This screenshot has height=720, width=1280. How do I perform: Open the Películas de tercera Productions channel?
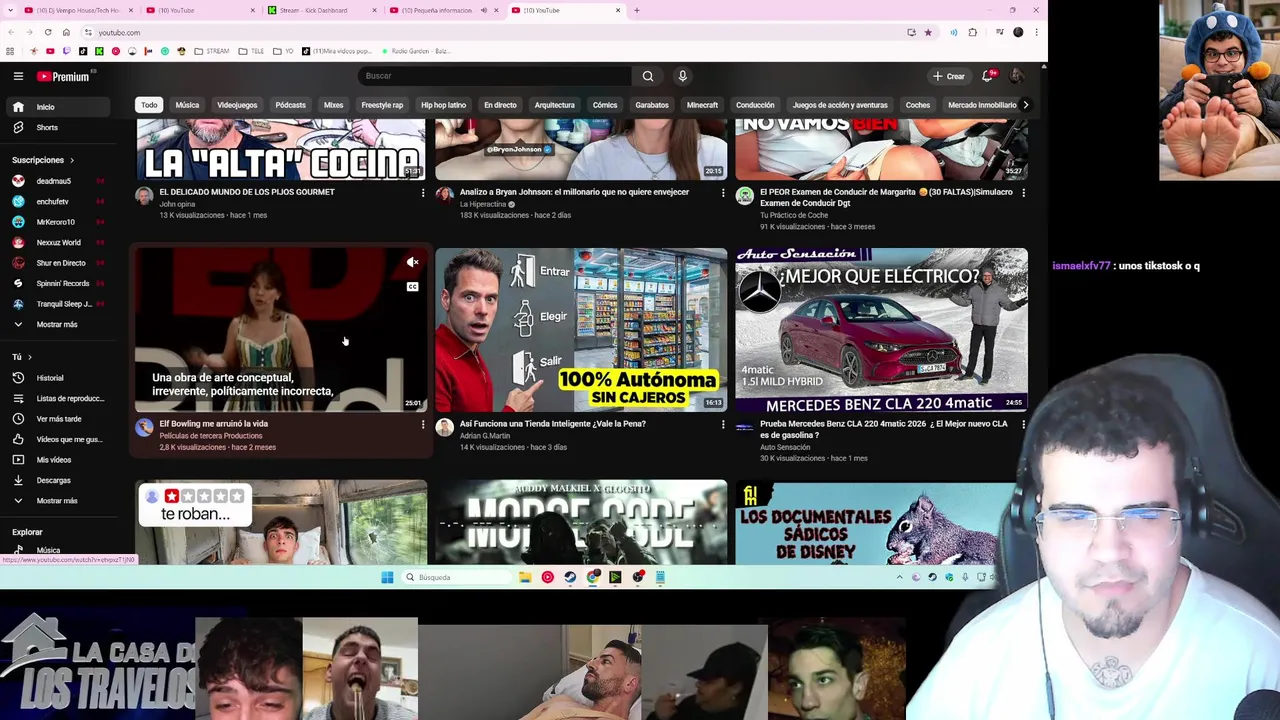click(210, 436)
